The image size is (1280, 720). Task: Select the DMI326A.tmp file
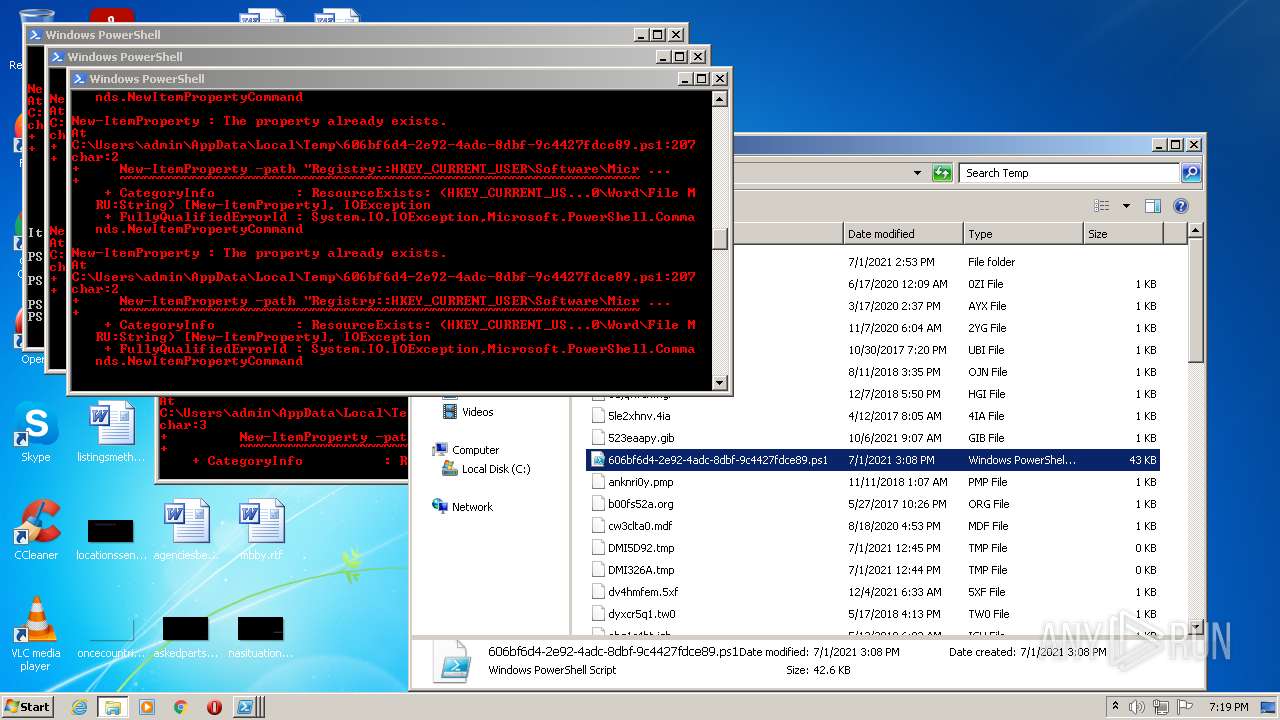click(641, 570)
